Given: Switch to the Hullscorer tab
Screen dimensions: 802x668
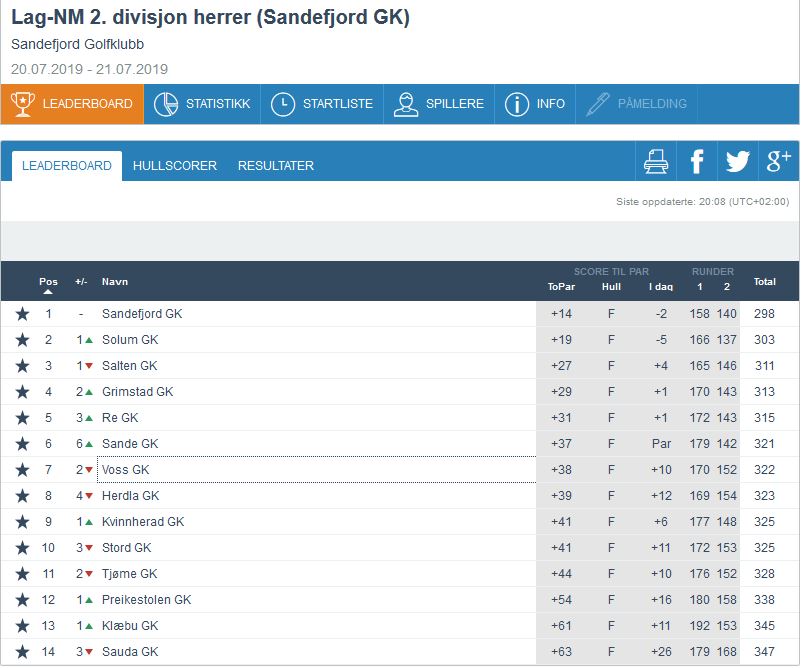Looking at the screenshot, I should coord(175,166).
